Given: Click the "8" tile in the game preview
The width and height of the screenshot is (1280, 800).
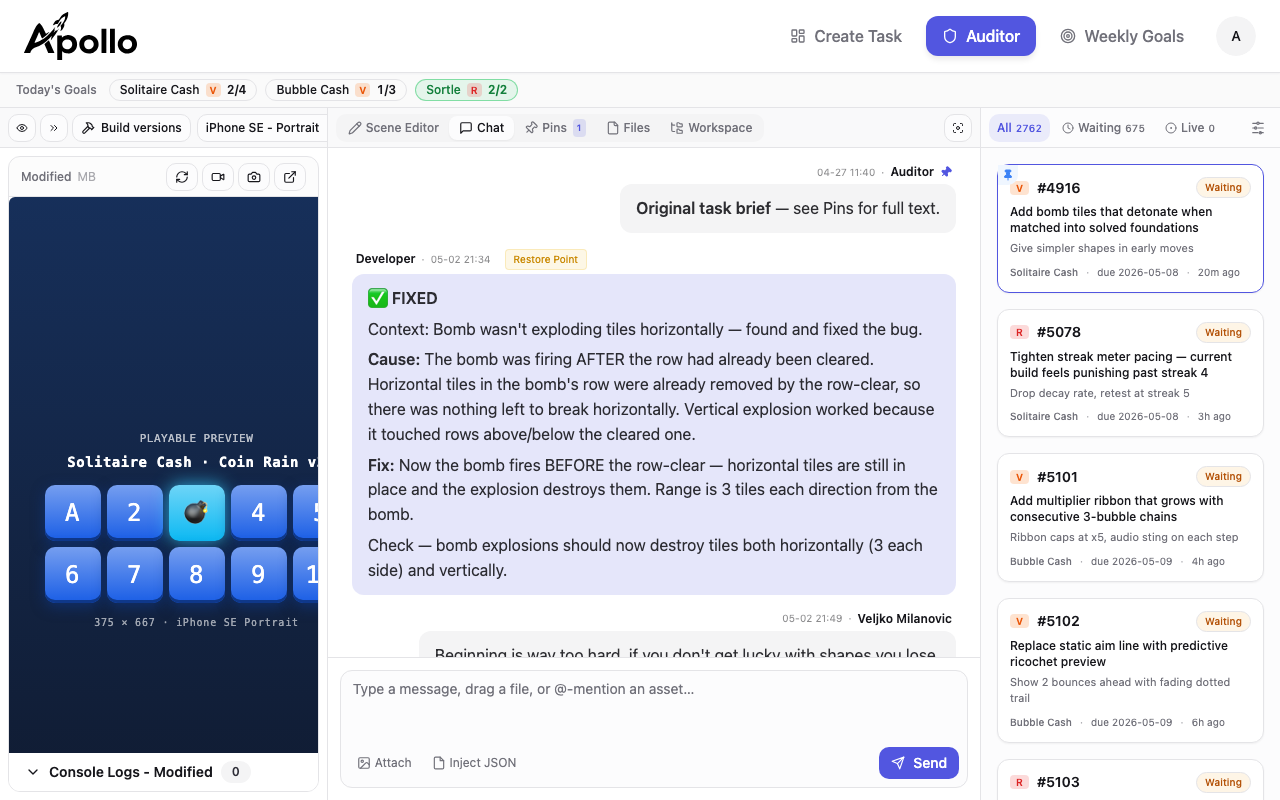Looking at the screenshot, I should [x=196, y=575].
